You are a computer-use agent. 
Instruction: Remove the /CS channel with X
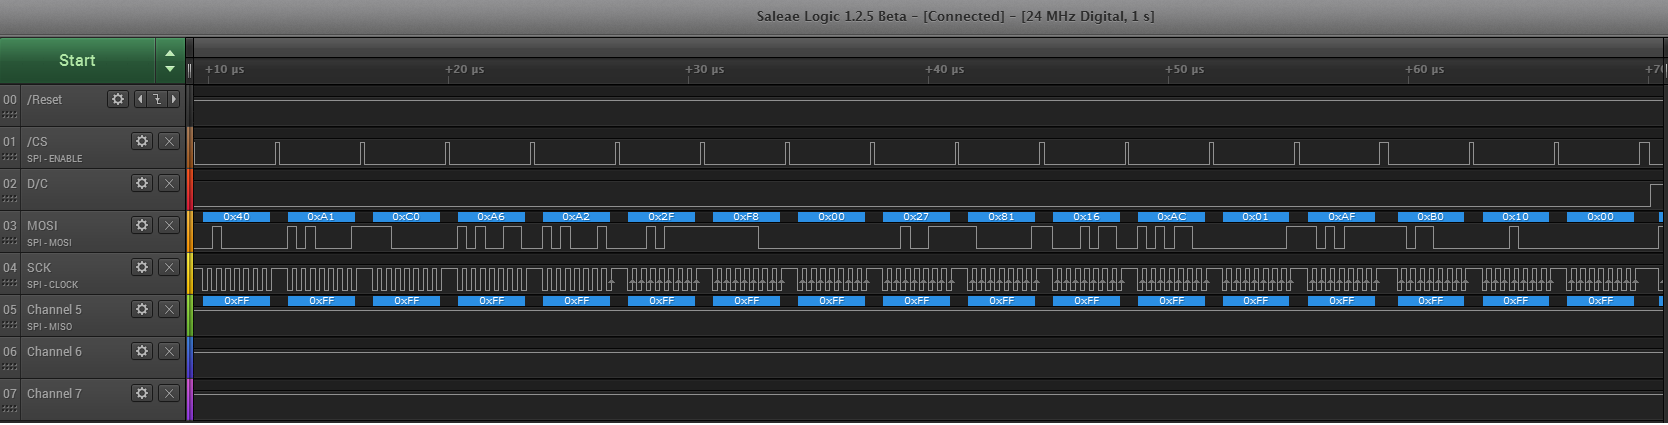tap(170, 141)
